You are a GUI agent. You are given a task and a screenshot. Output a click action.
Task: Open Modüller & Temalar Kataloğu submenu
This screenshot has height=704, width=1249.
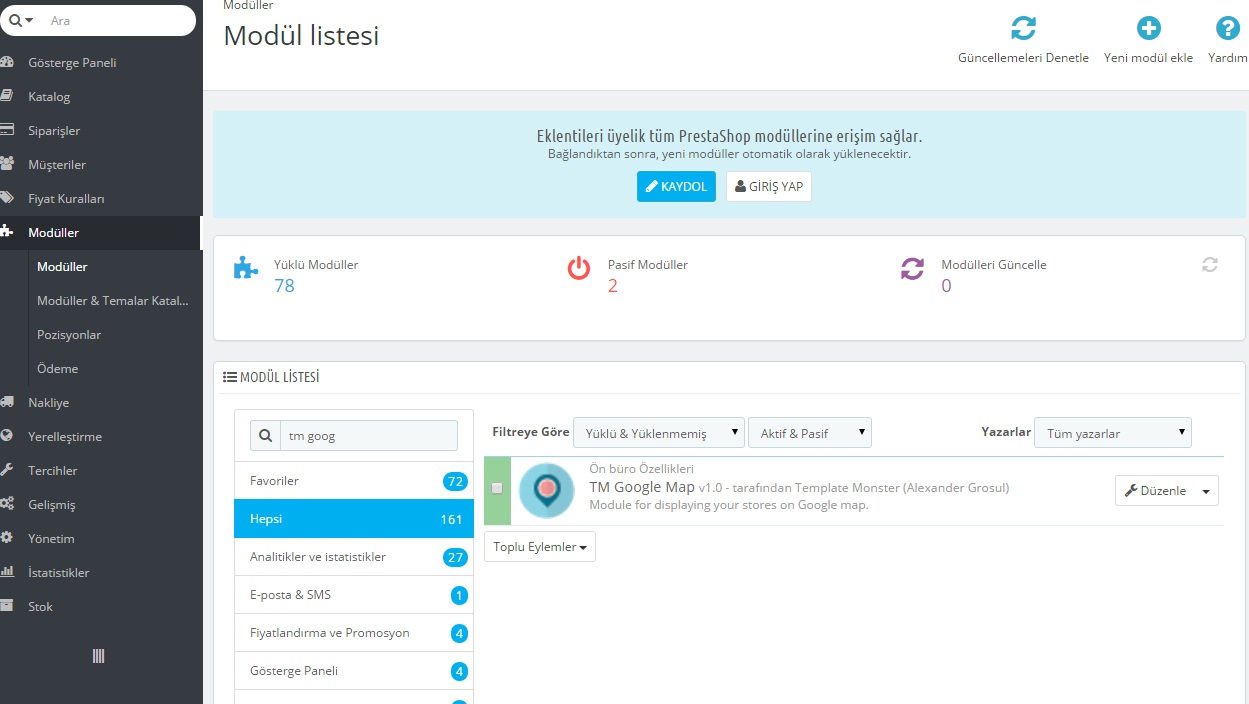tap(113, 300)
